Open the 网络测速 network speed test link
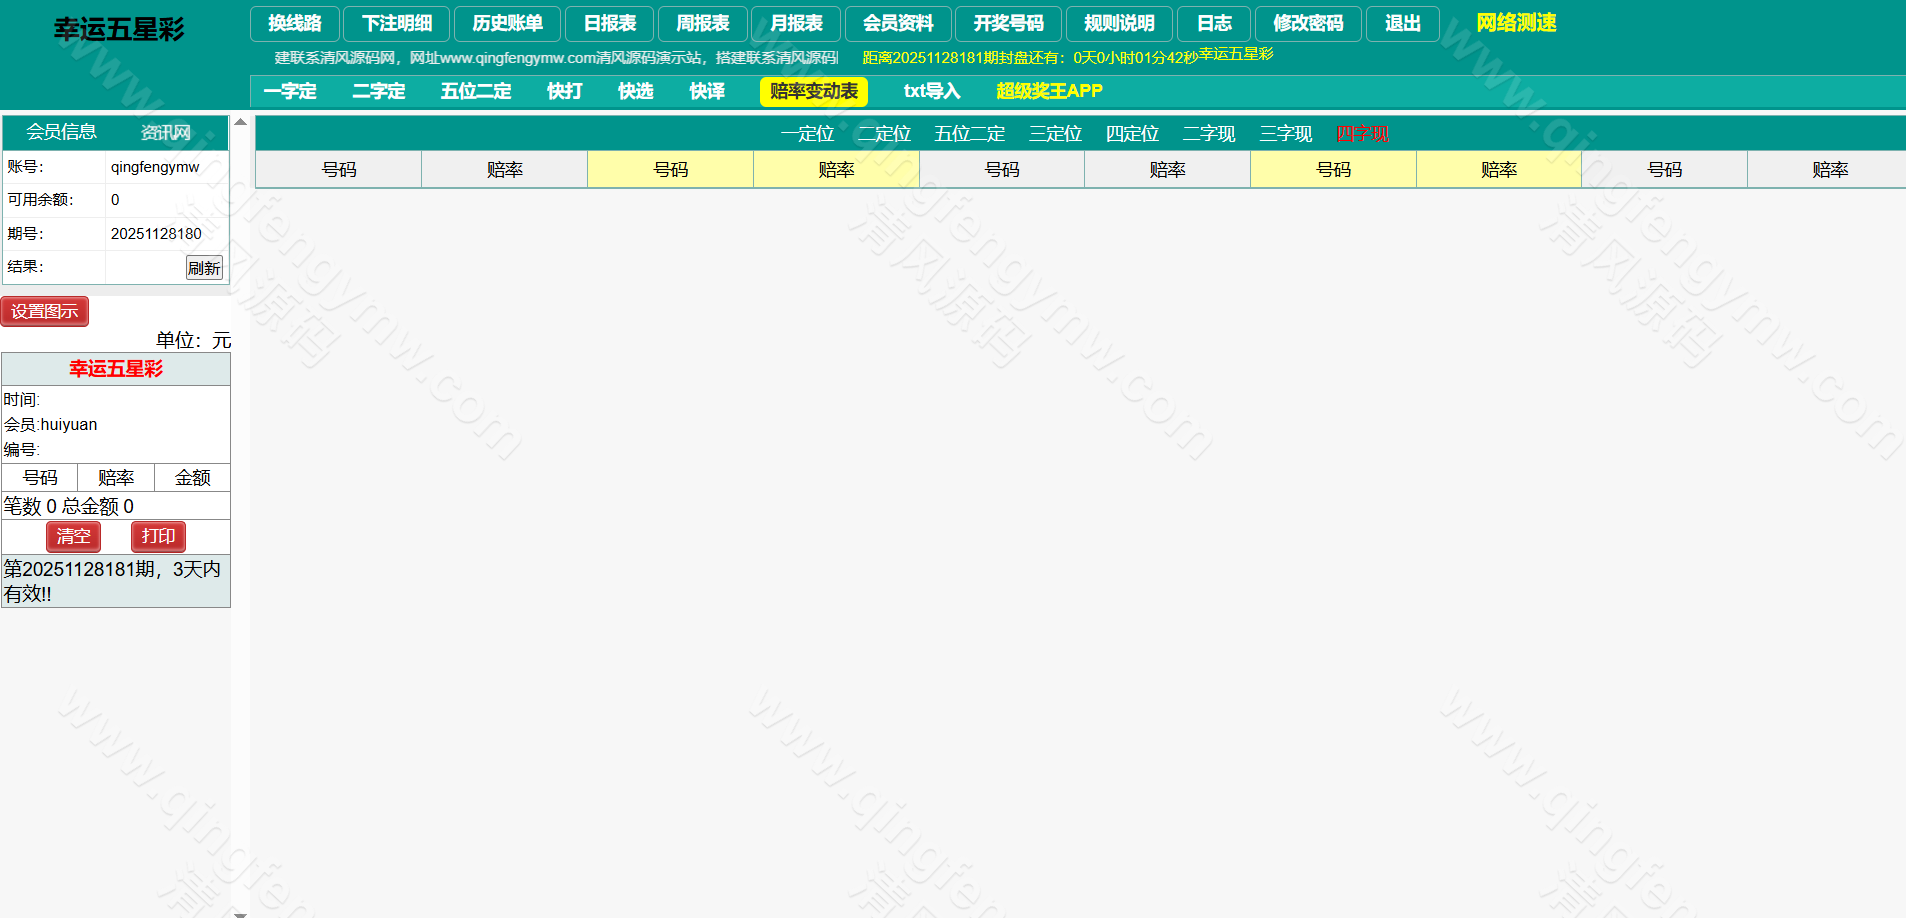Screen dimensions: 1906x918 [1516, 23]
